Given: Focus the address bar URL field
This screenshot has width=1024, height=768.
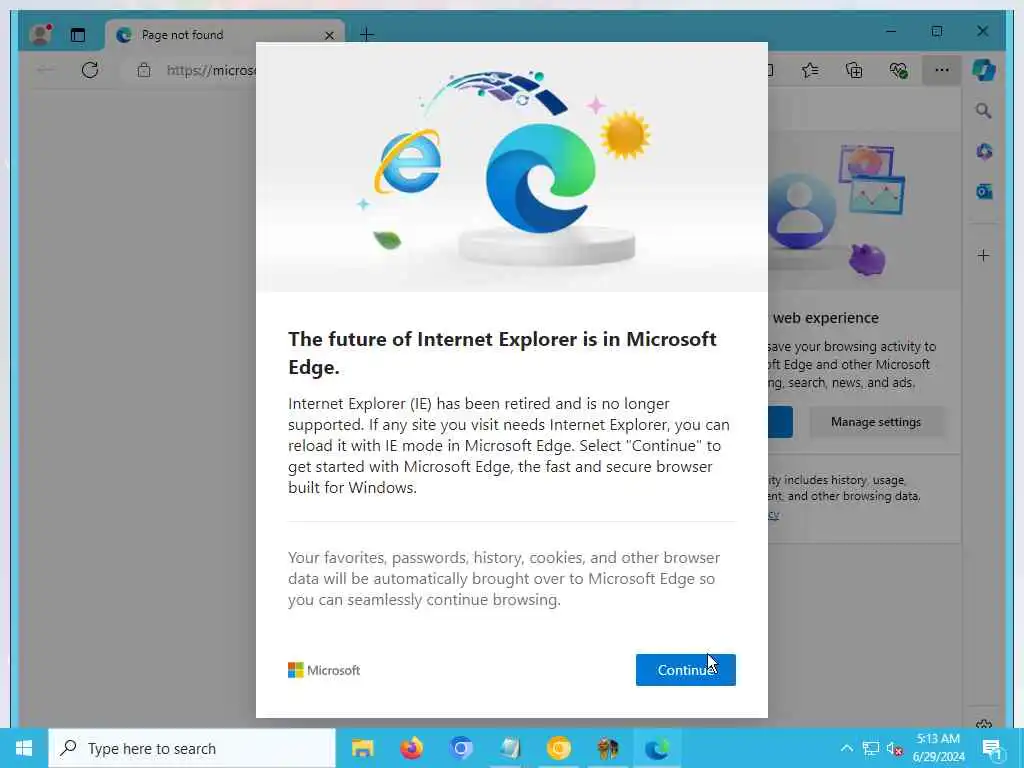Looking at the screenshot, I should coord(211,70).
